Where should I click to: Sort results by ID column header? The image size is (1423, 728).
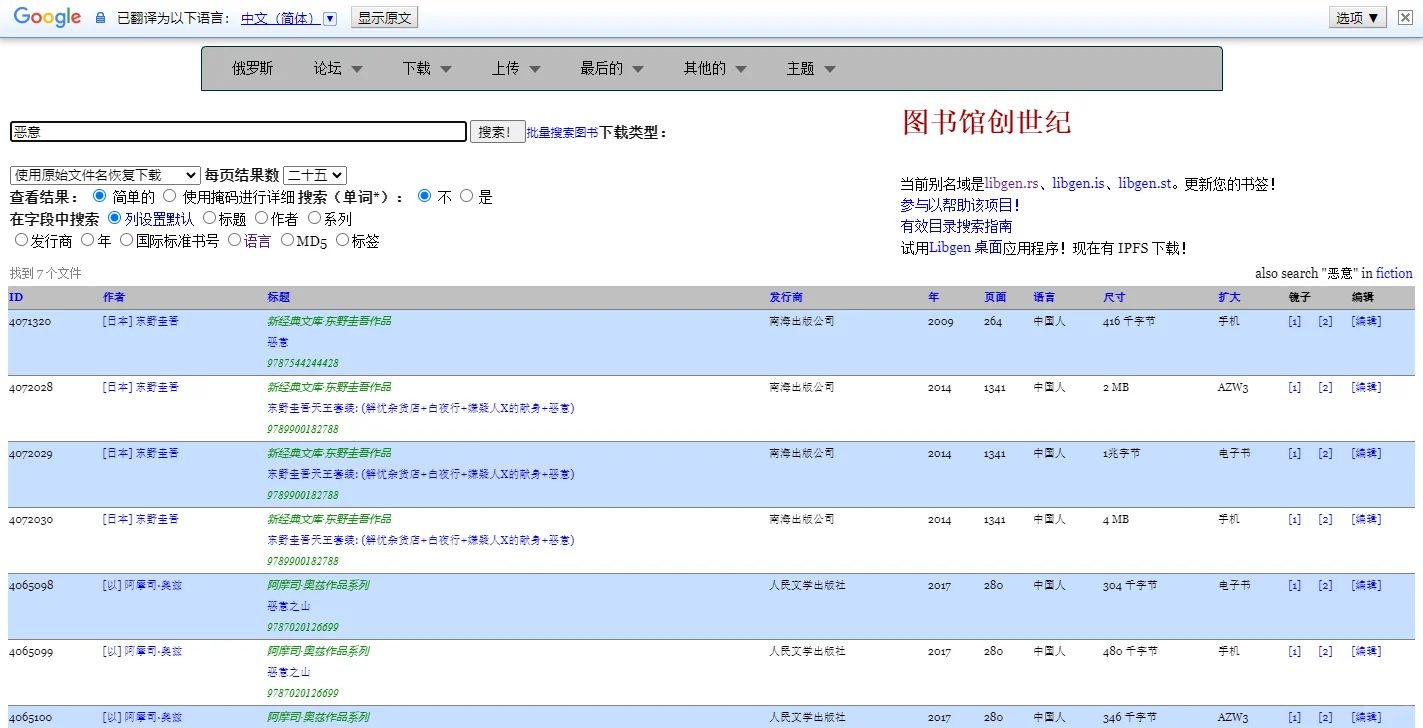pyautogui.click(x=15, y=297)
